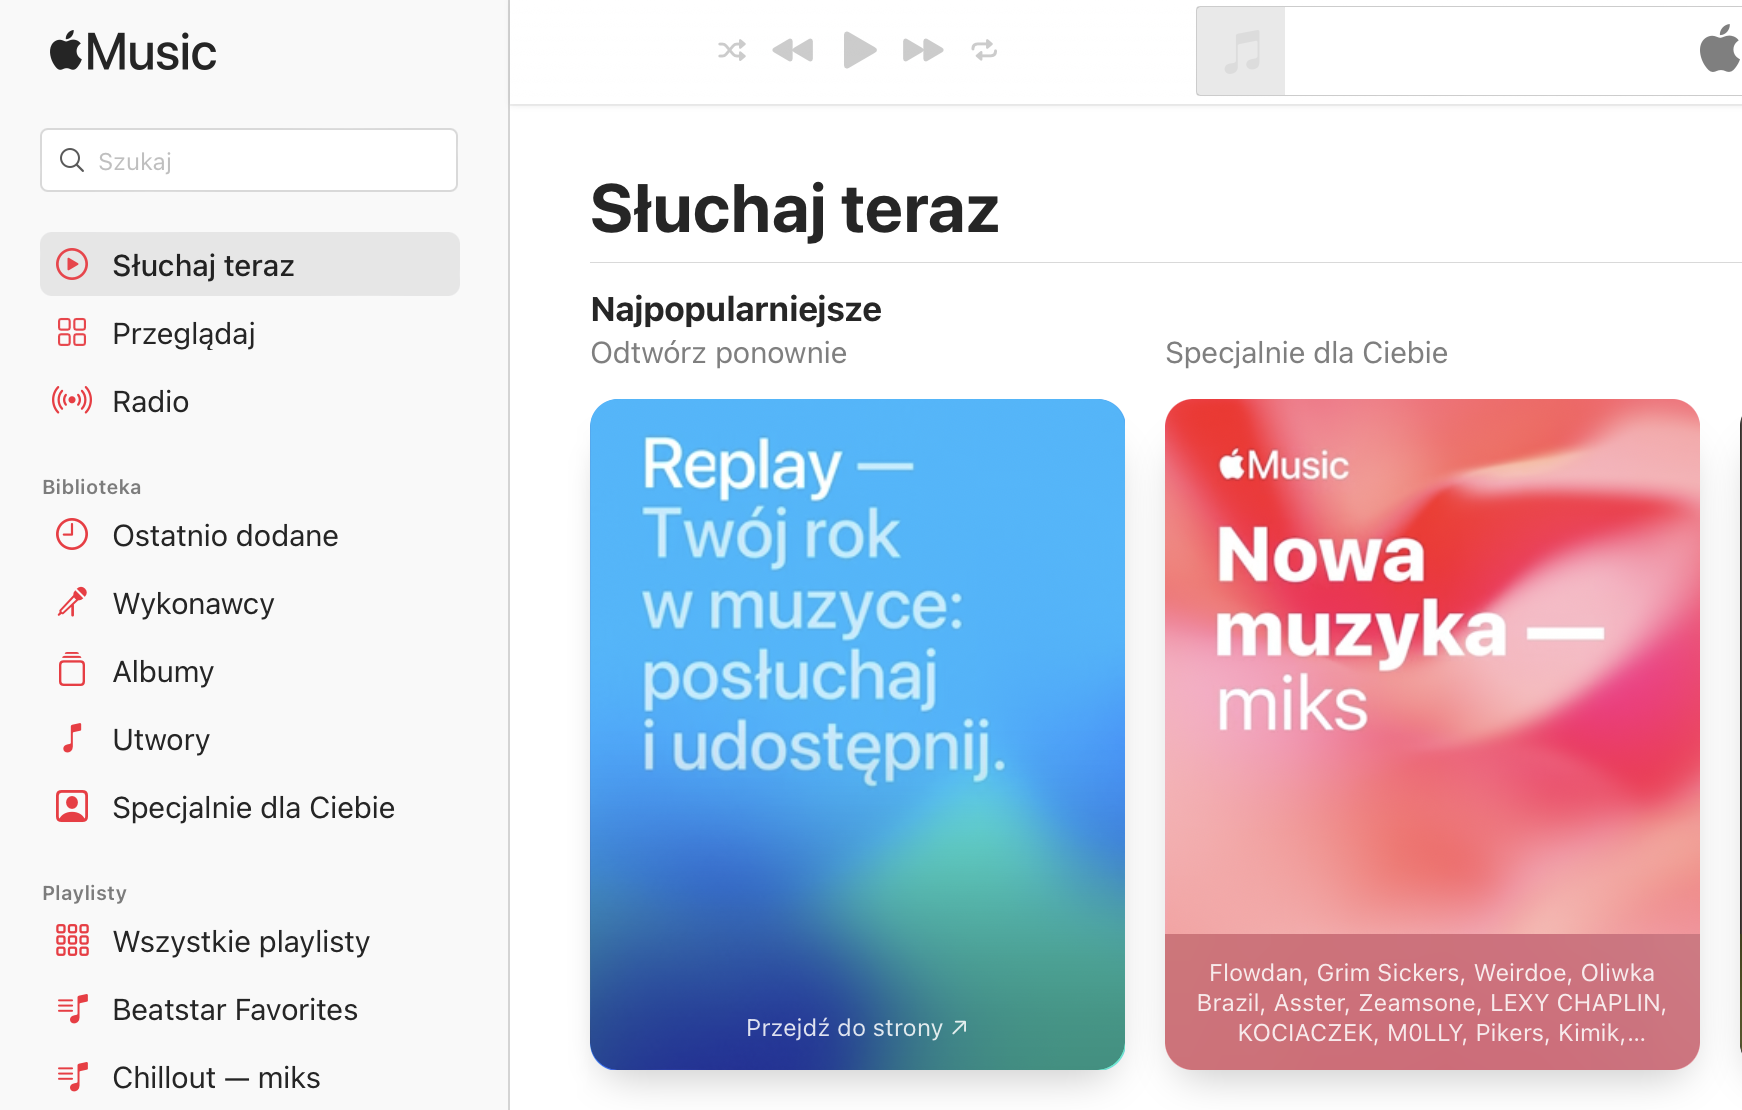Viewport: 1742px width, 1110px height.
Task: Click the Biblioteka section header
Action: (92, 487)
